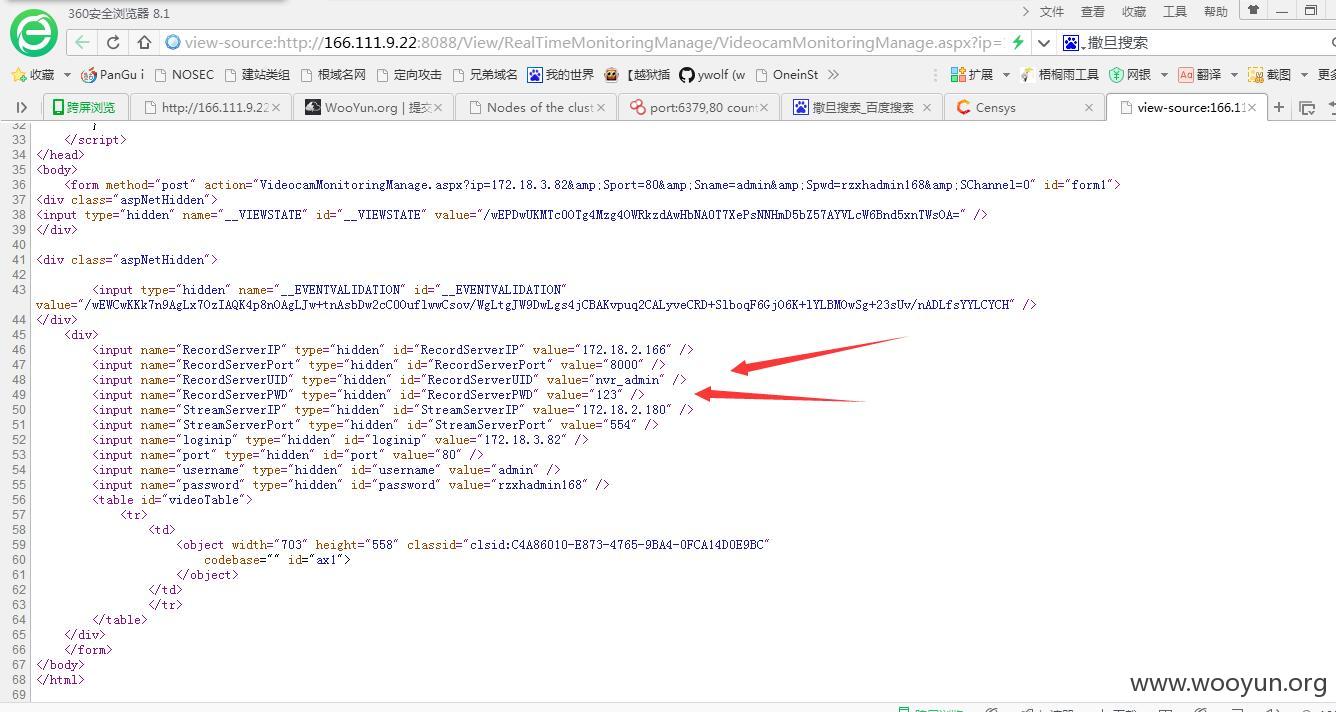Show more bookmarks with double chevron
This screenshot has height=712, width=1336.
833,75
